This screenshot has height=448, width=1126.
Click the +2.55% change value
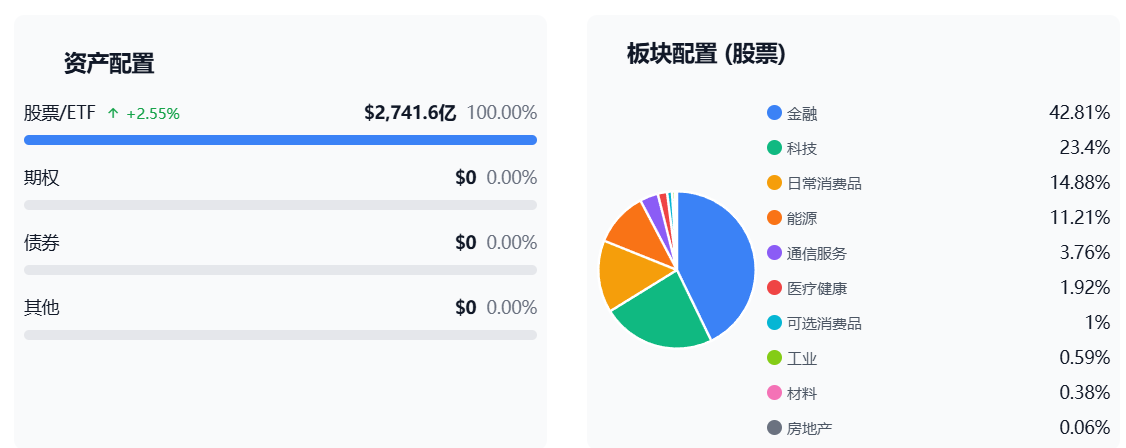click(153, 113)
